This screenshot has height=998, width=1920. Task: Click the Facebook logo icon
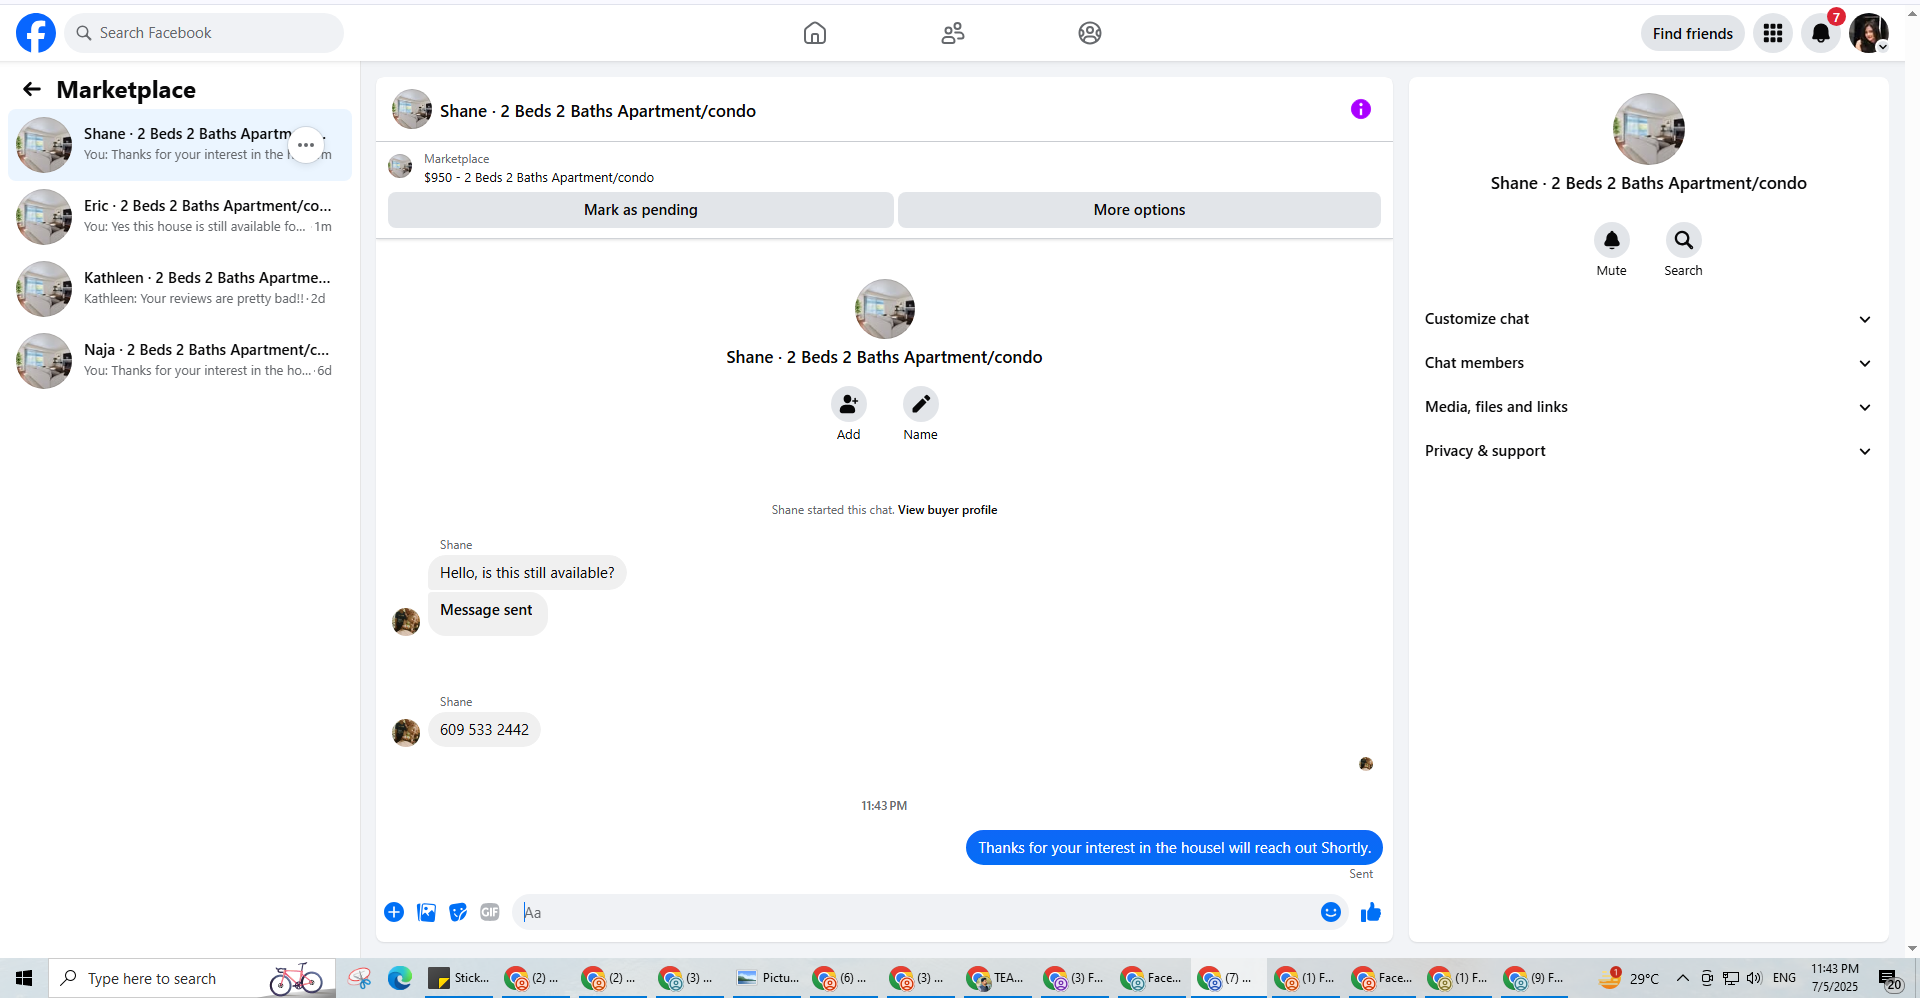pyautogui.click(x=36, y=33)
